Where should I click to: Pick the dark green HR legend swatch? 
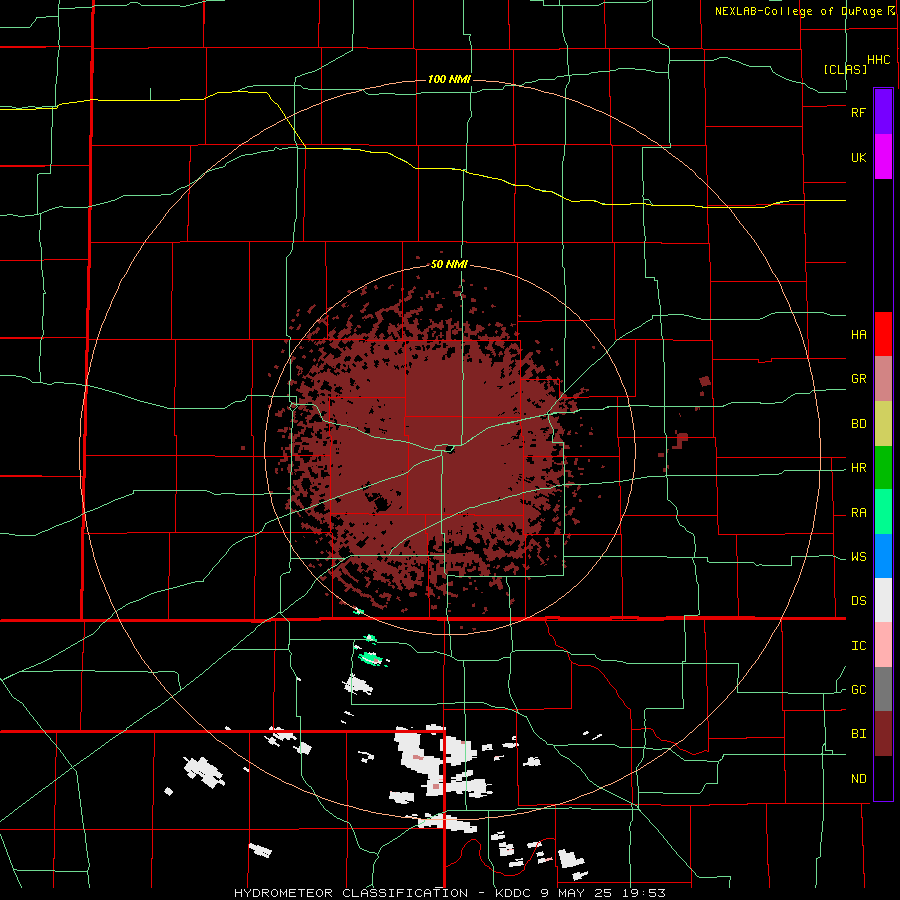coord(883,468)
